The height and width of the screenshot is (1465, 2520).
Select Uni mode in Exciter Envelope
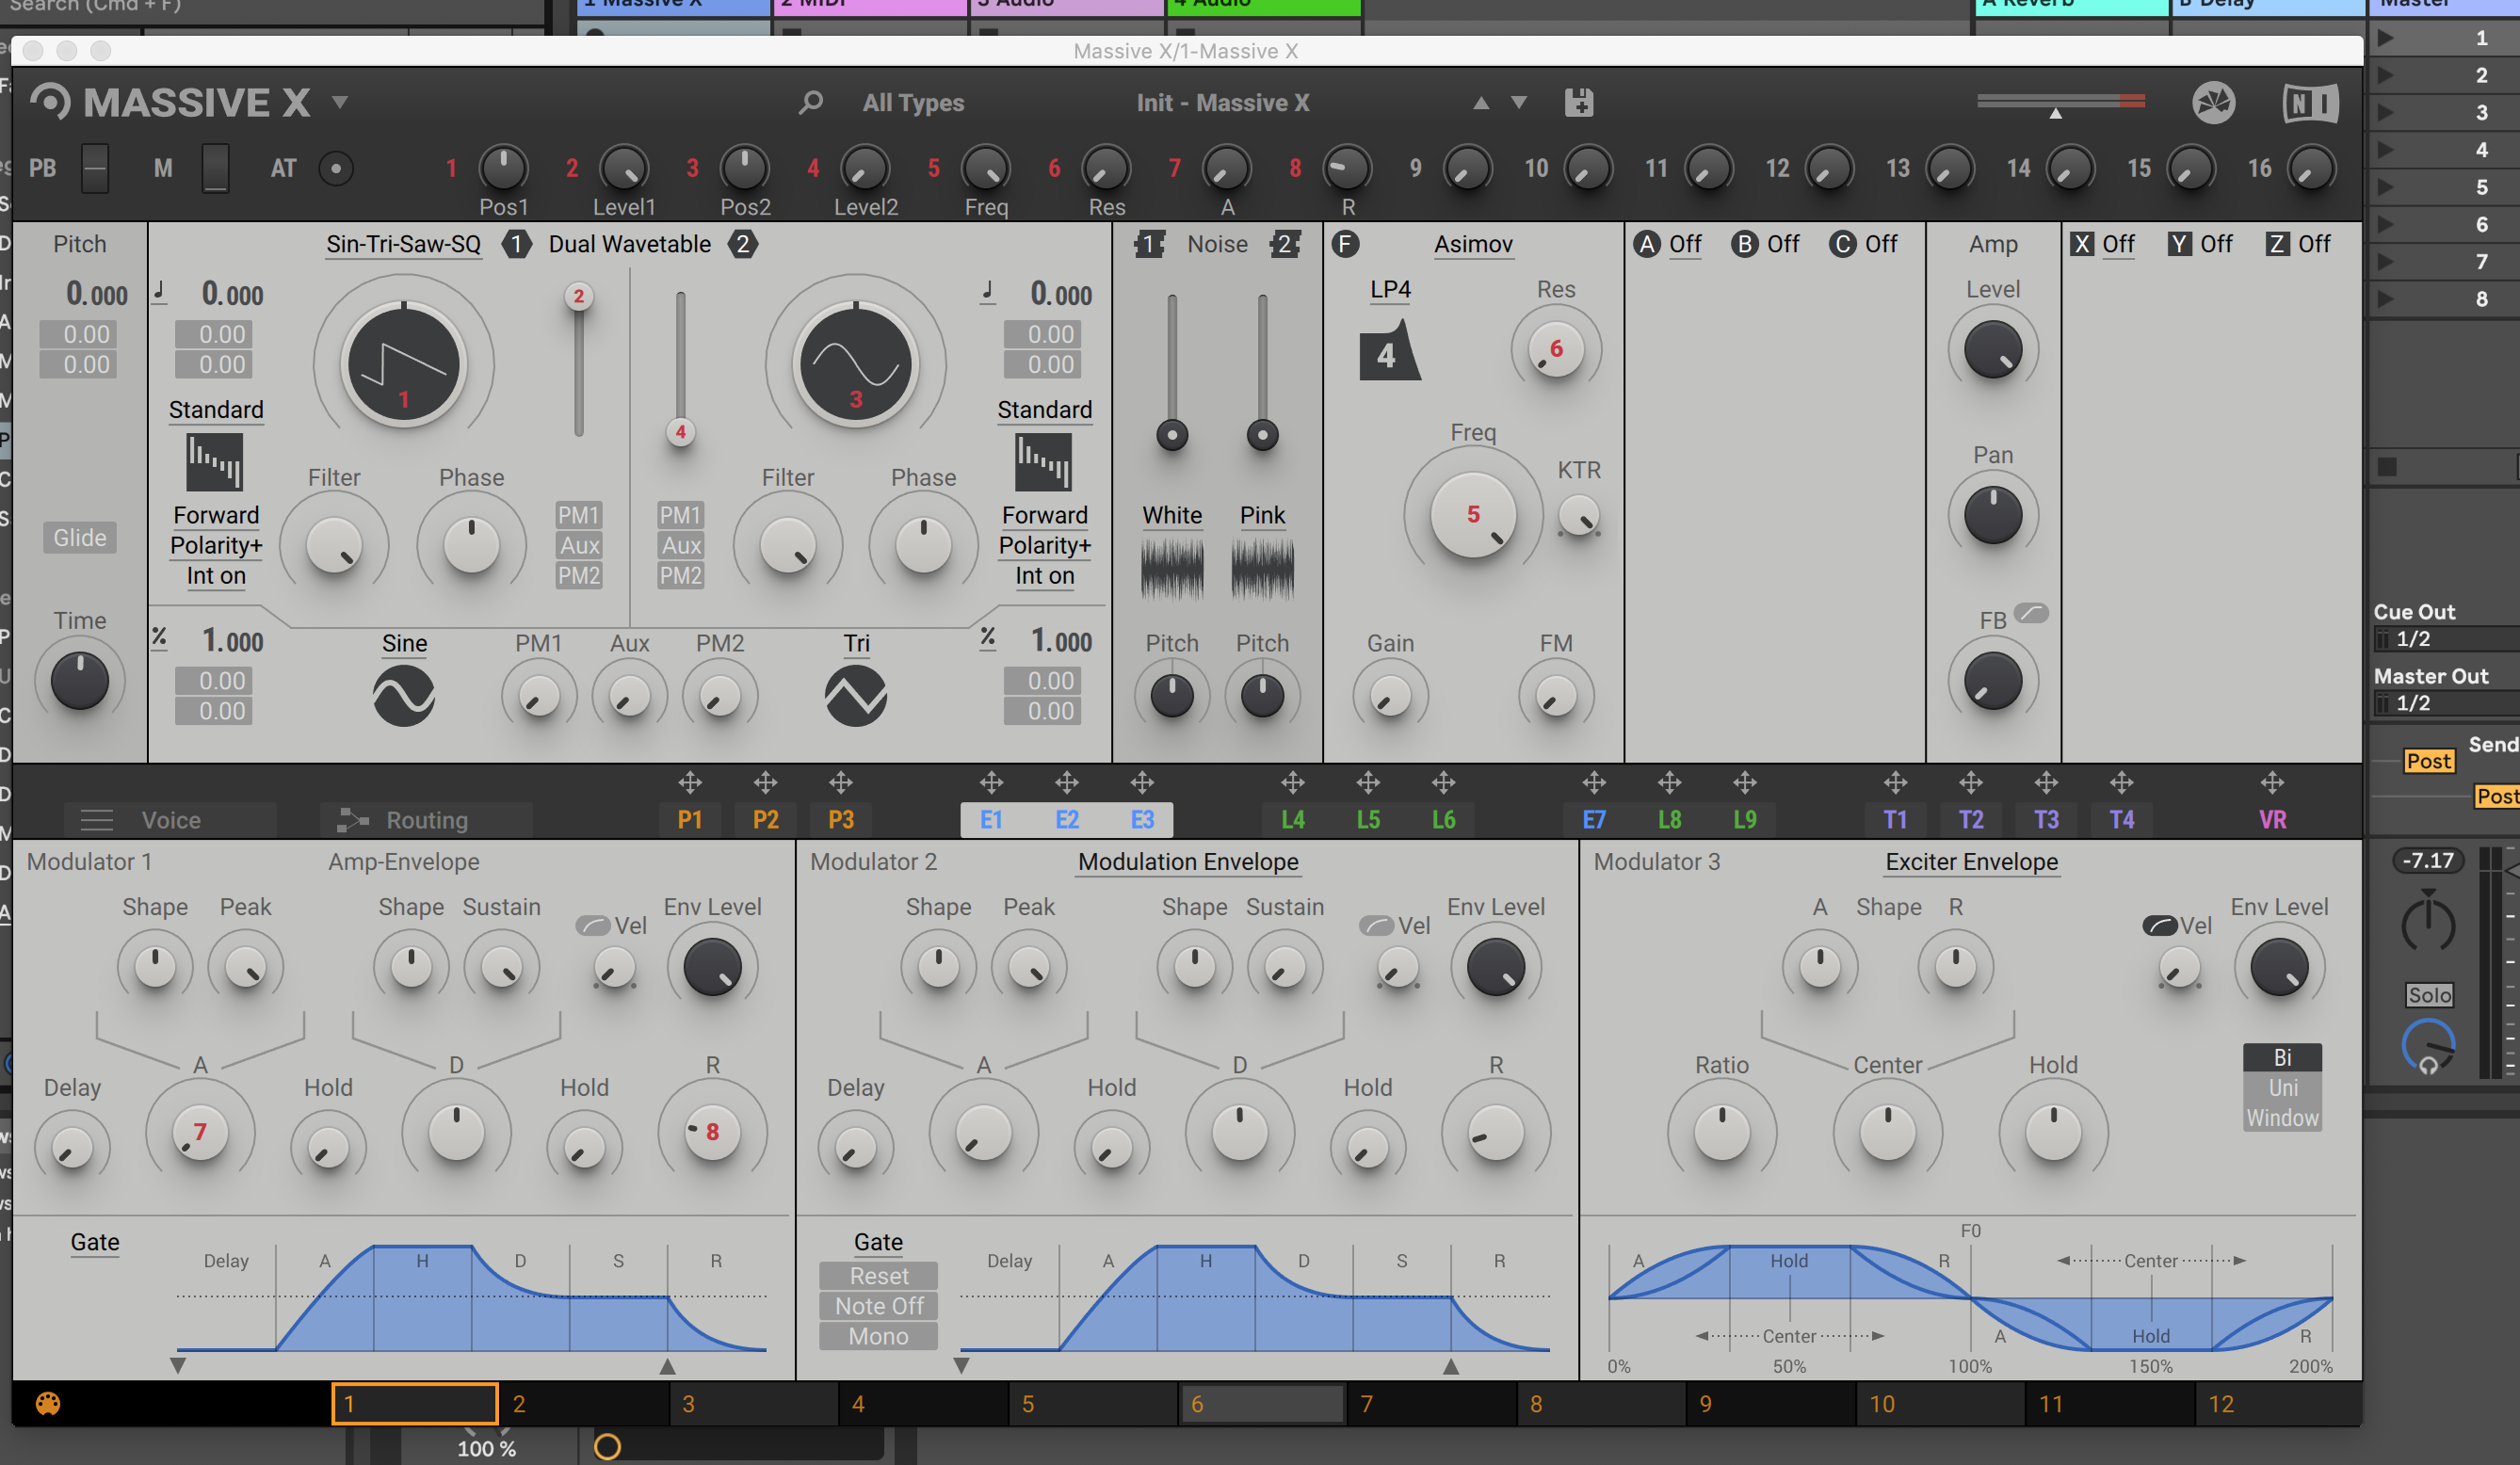pos(2282,1088)
